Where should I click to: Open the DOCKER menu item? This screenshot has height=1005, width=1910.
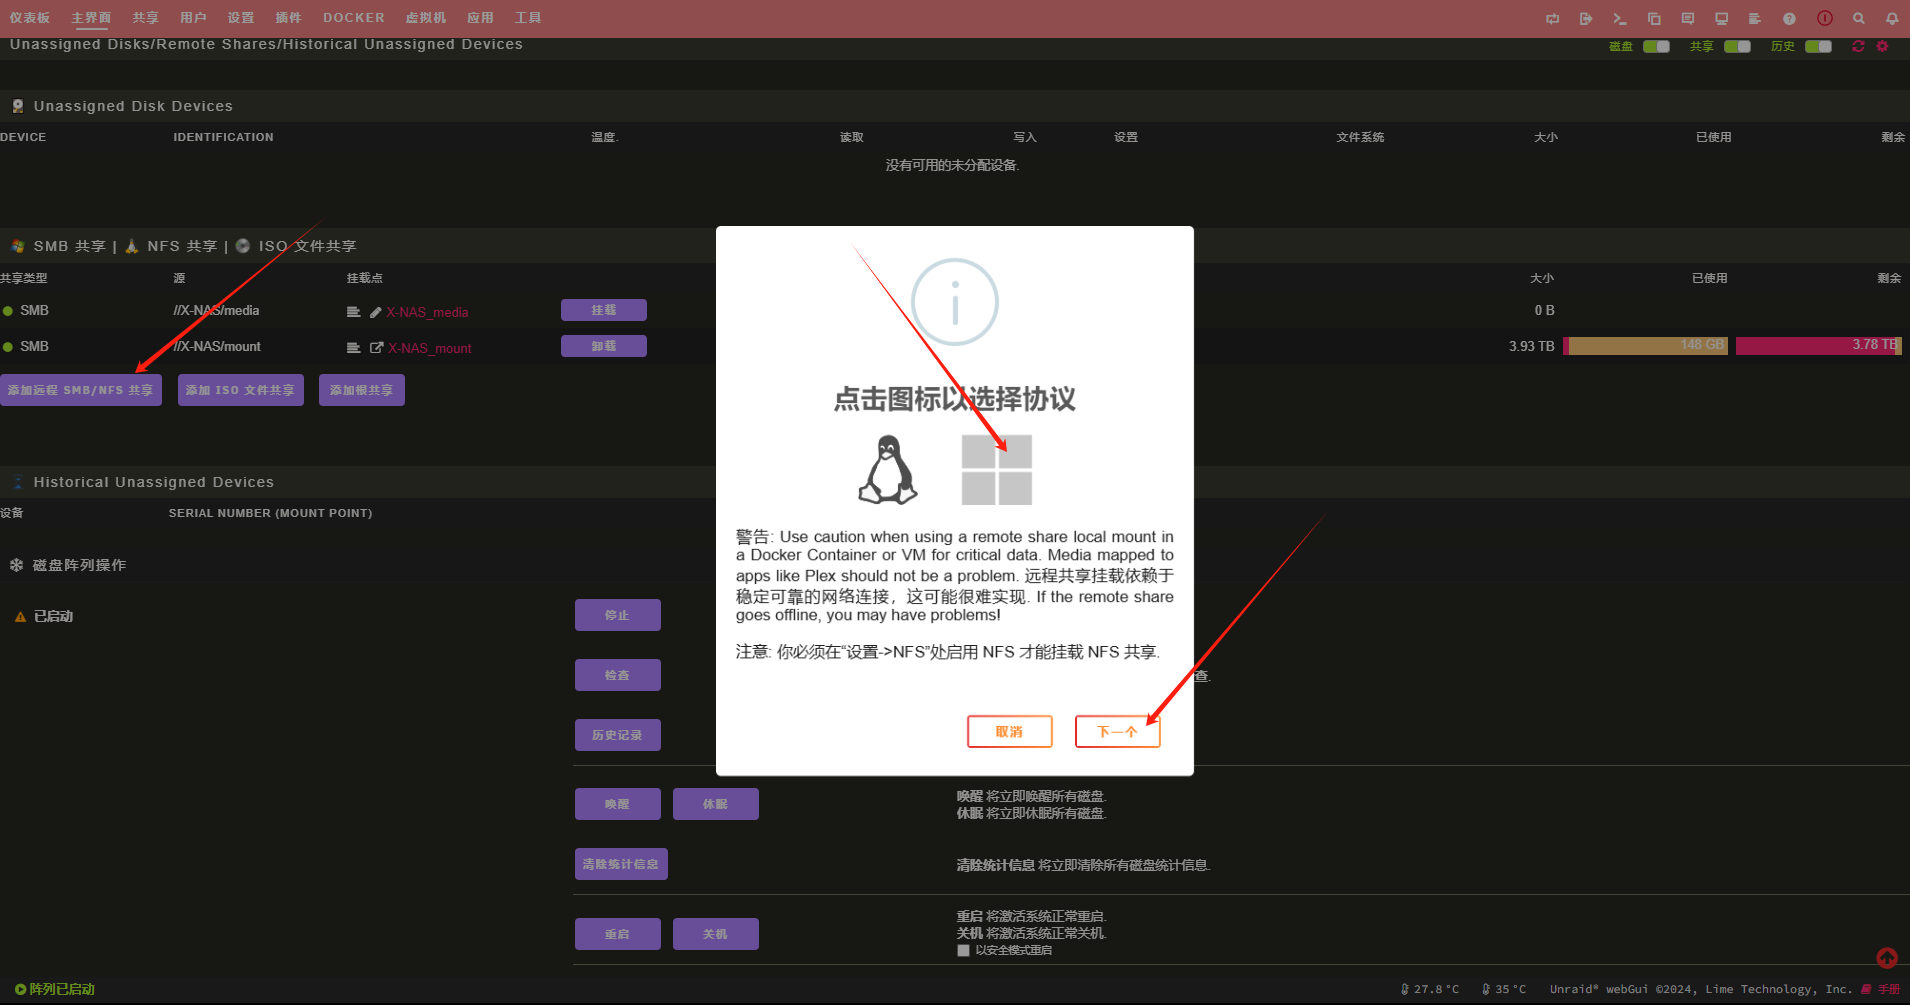tap(353, 18)
